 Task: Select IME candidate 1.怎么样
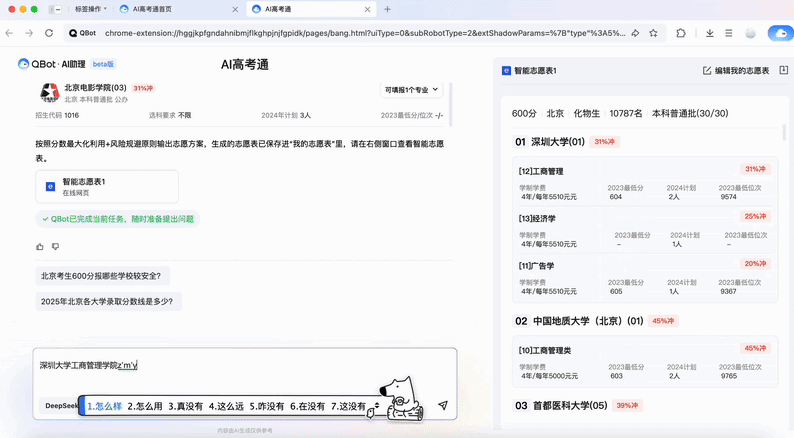(105, 406)
